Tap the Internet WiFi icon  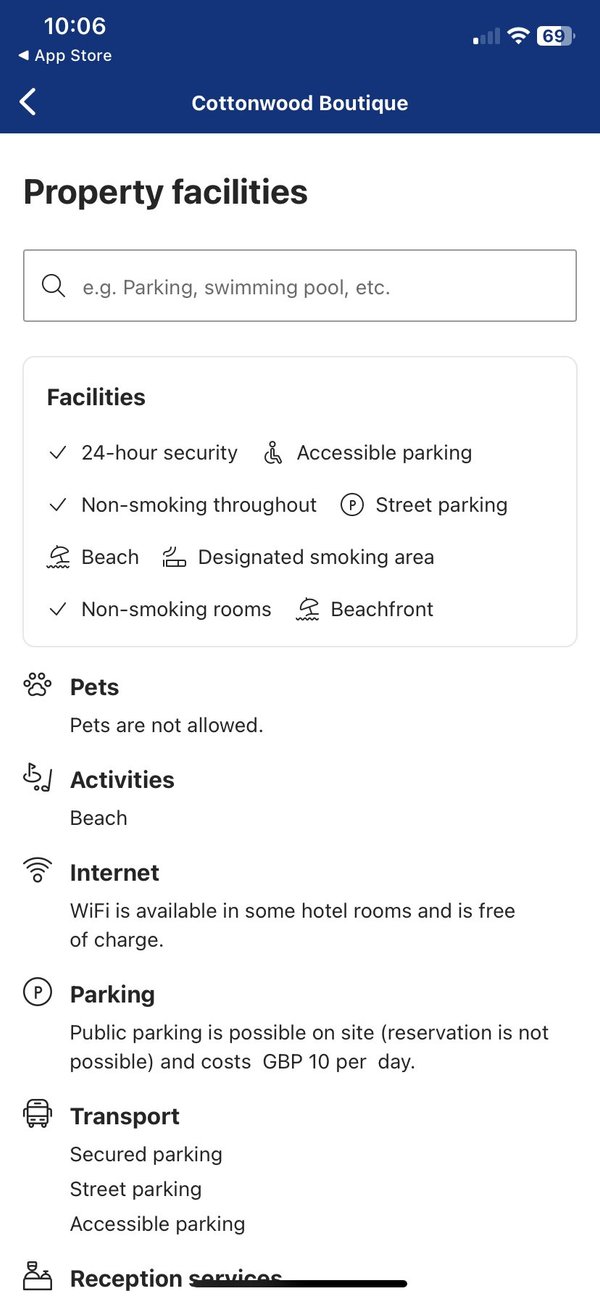(37, 870)
